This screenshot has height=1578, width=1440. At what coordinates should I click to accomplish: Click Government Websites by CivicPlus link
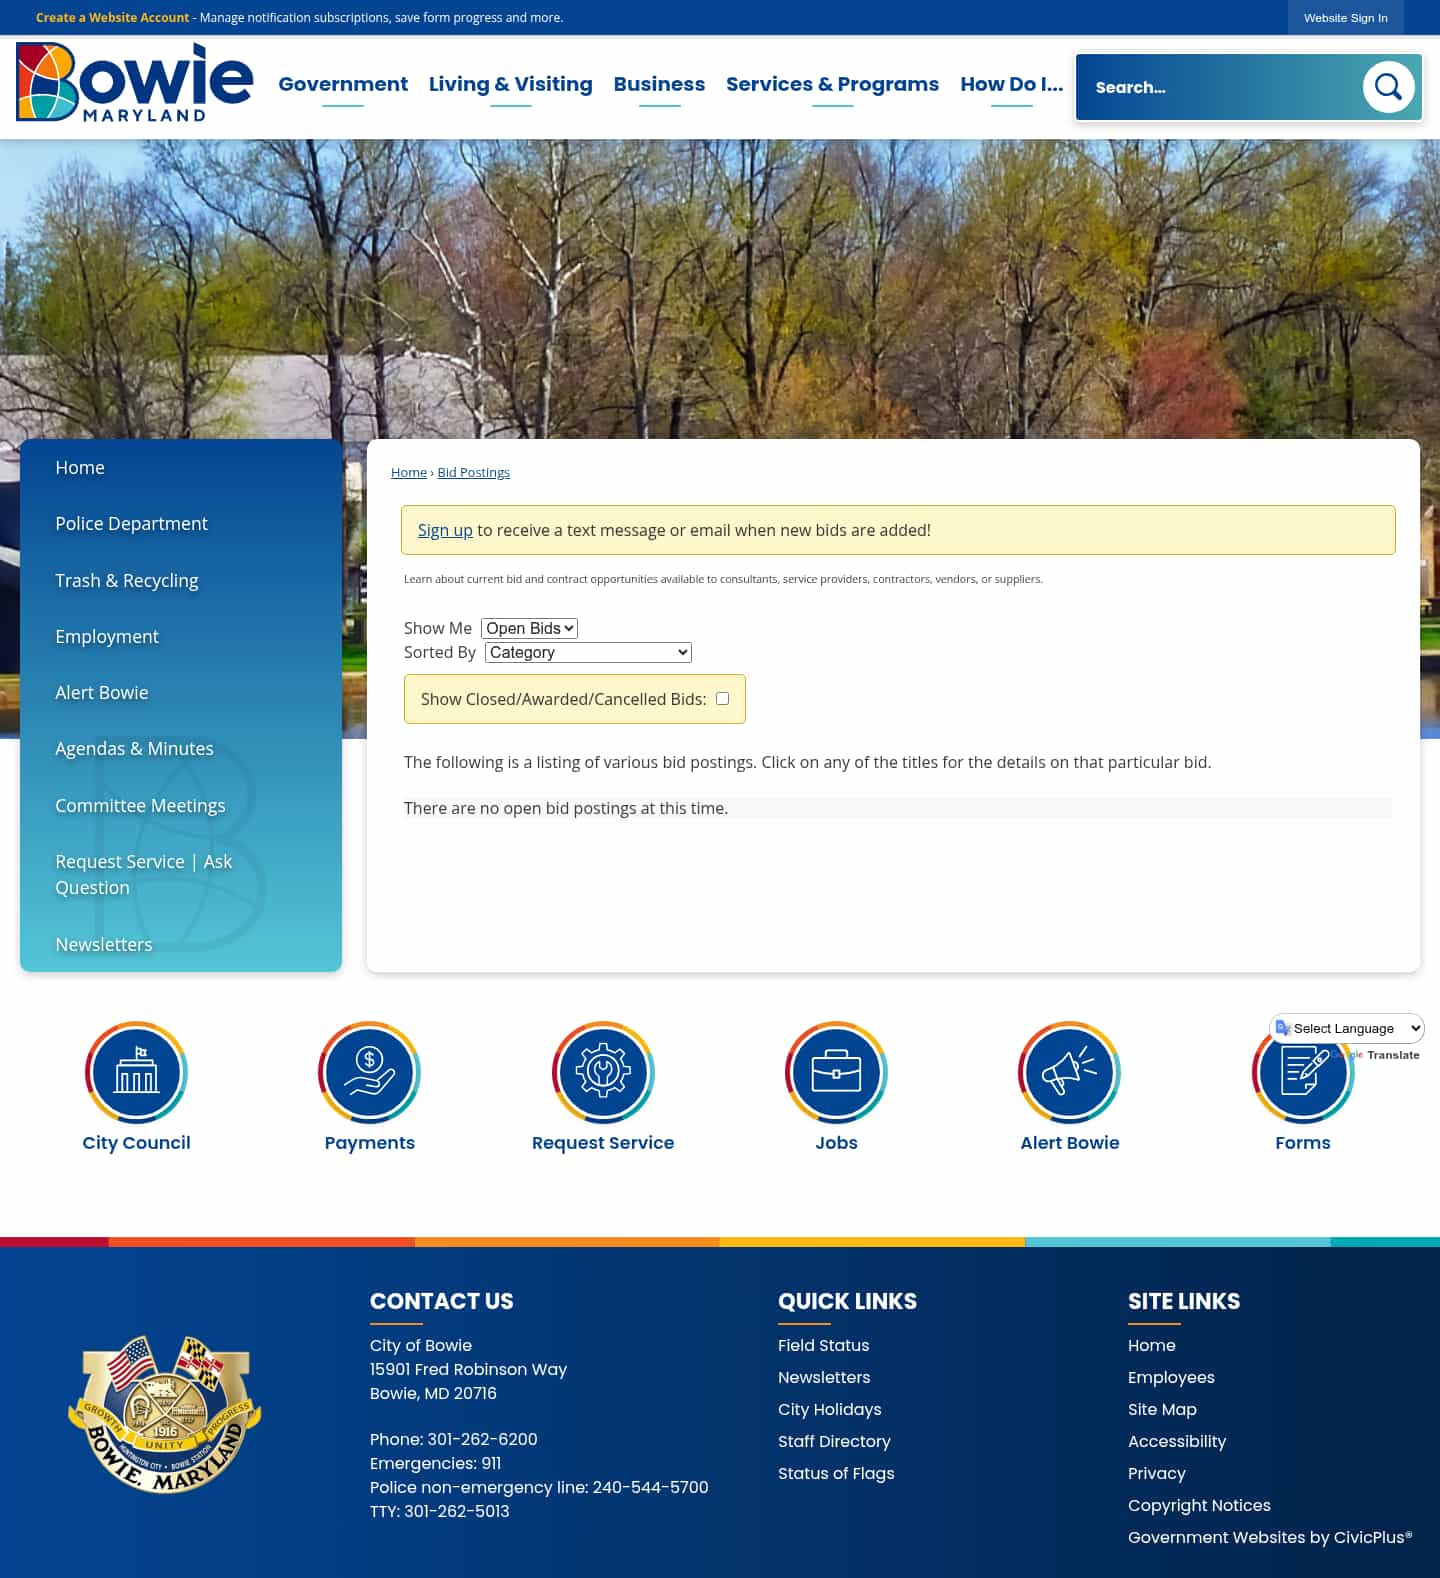coord(1270,1537)
